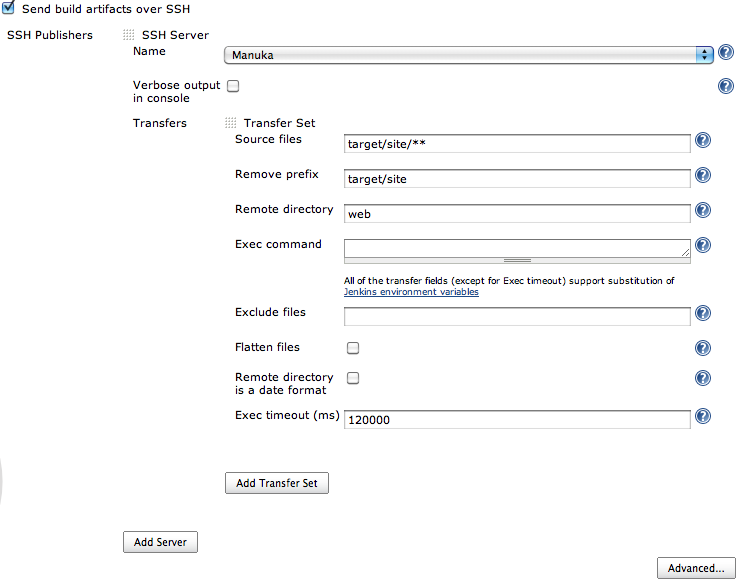Check Remote directory is a date format
The image size is (736, 579).
click(353, 378)
